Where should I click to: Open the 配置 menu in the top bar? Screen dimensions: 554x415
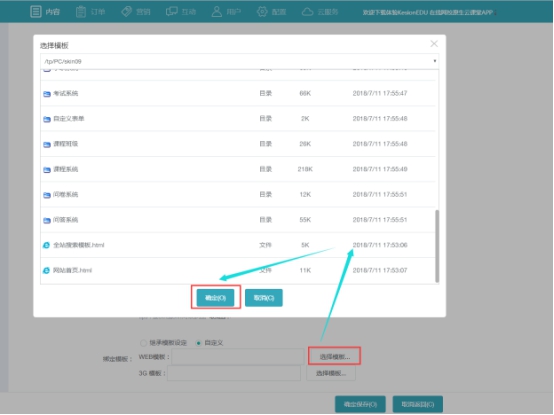[x=271, y=12]
